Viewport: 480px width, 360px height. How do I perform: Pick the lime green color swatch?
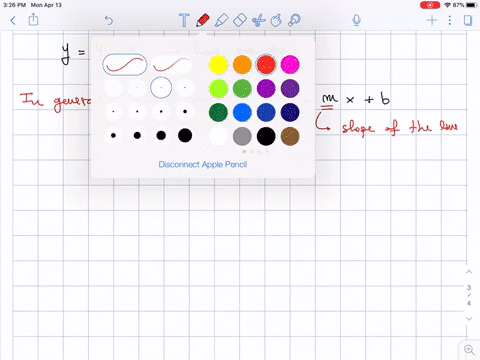click(219, 89)
